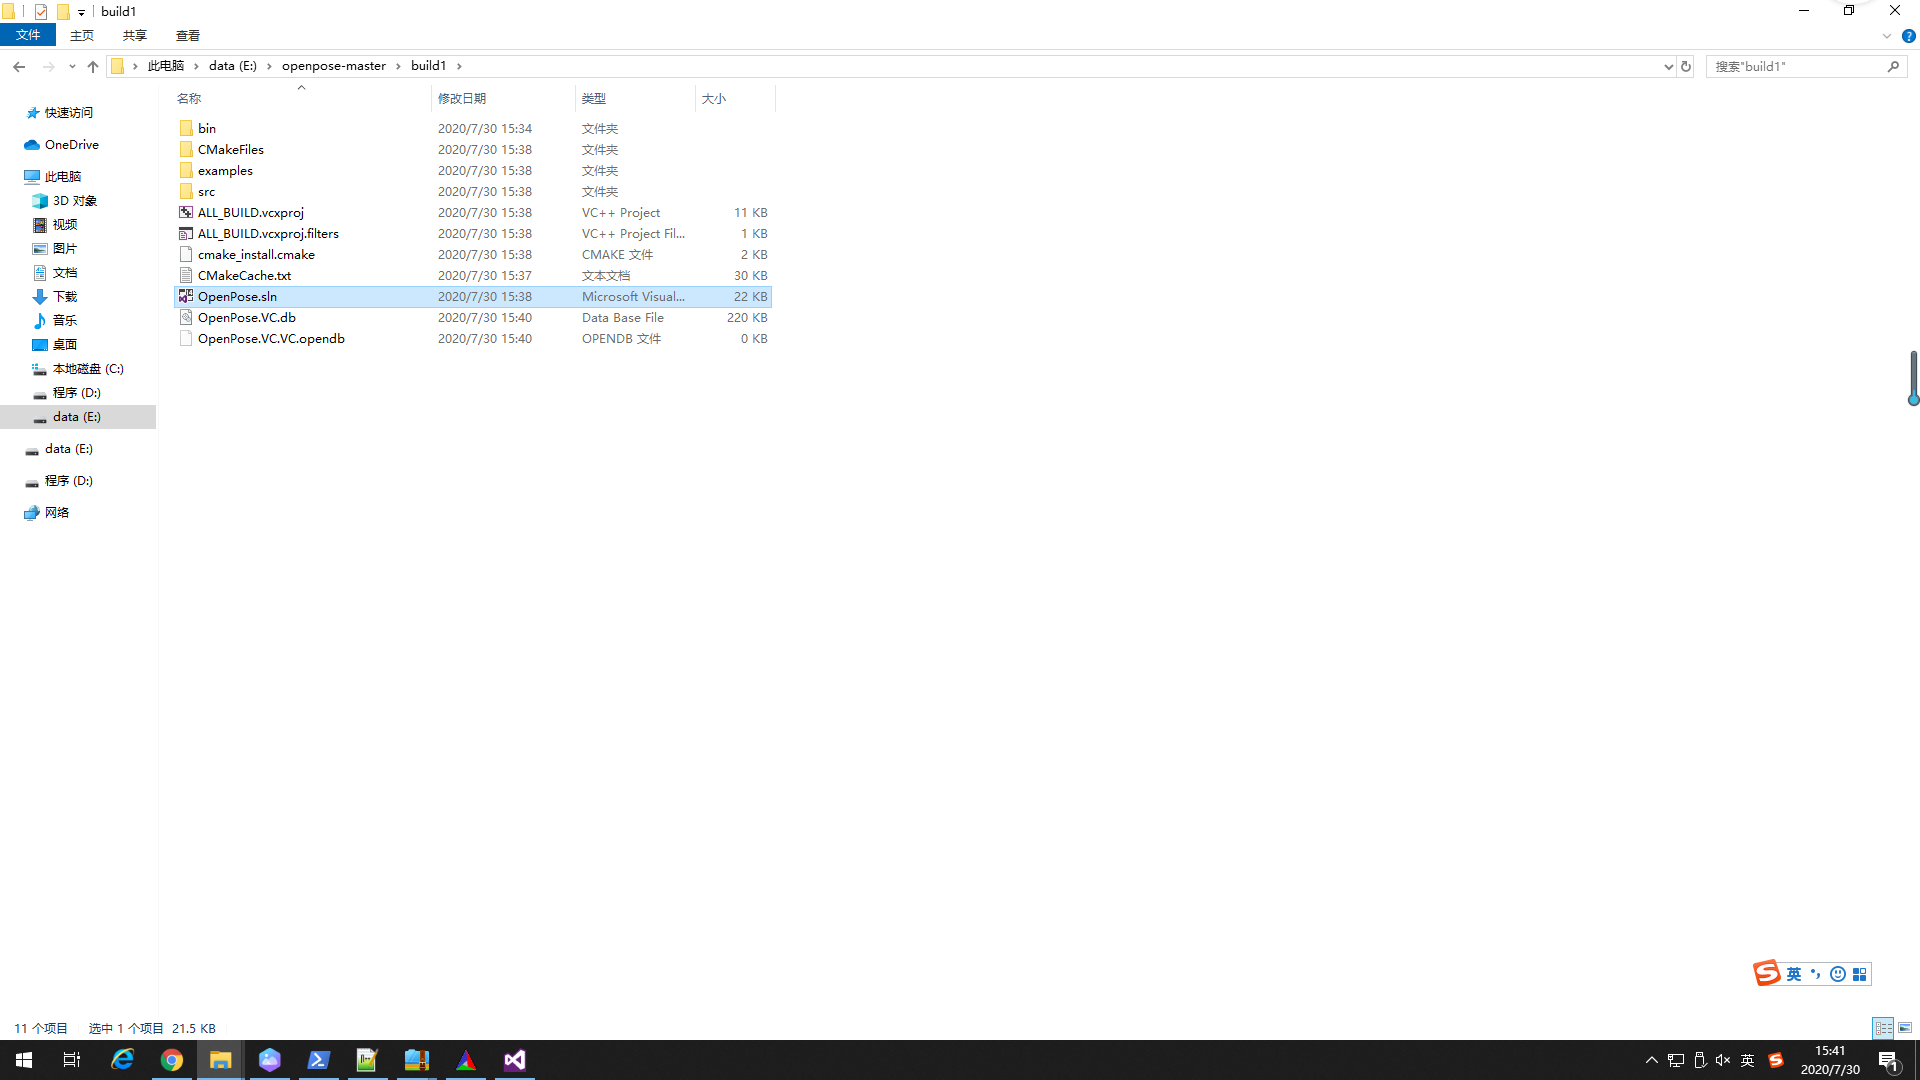Switch to the 查看 ribbon tab
This screenshot has height=1080, width=1920.
[x=187, y=35]
